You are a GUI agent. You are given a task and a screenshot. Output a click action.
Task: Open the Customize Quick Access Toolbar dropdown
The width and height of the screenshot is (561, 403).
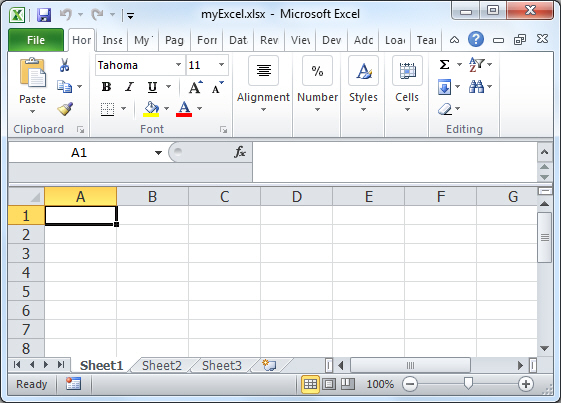131,15
